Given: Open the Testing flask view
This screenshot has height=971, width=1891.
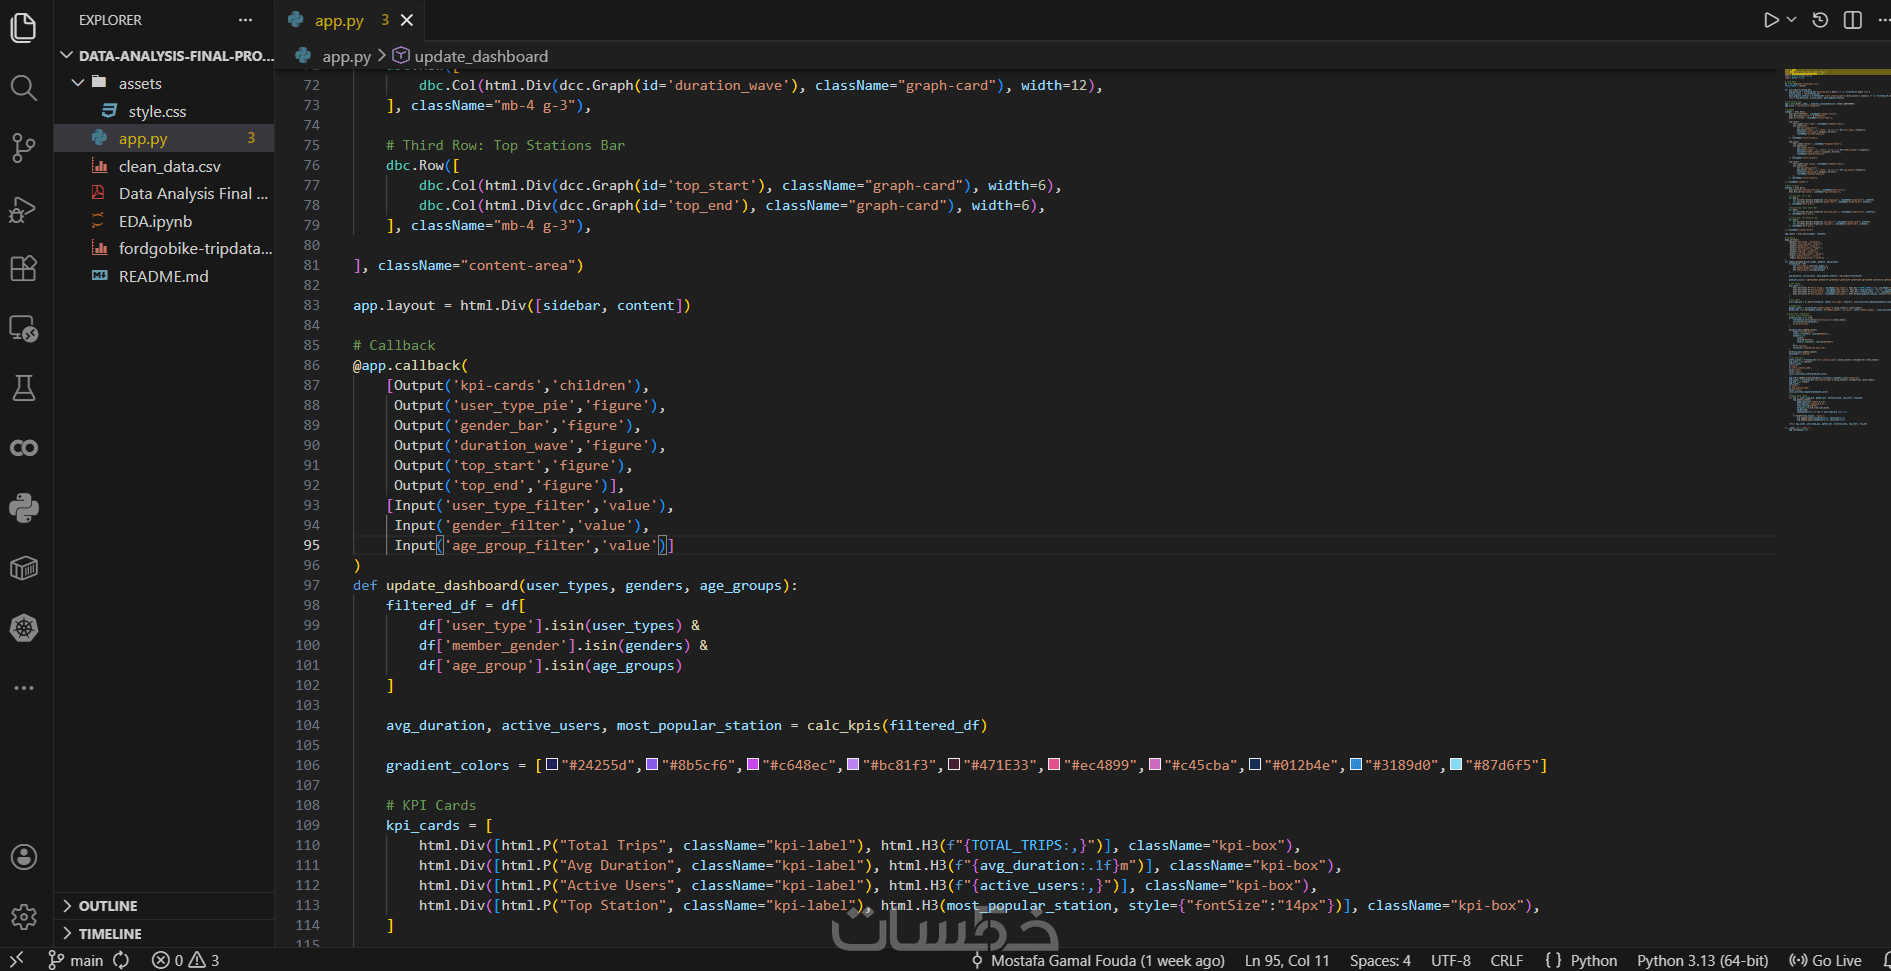Looking at the screenshot, I should point(23,388).
